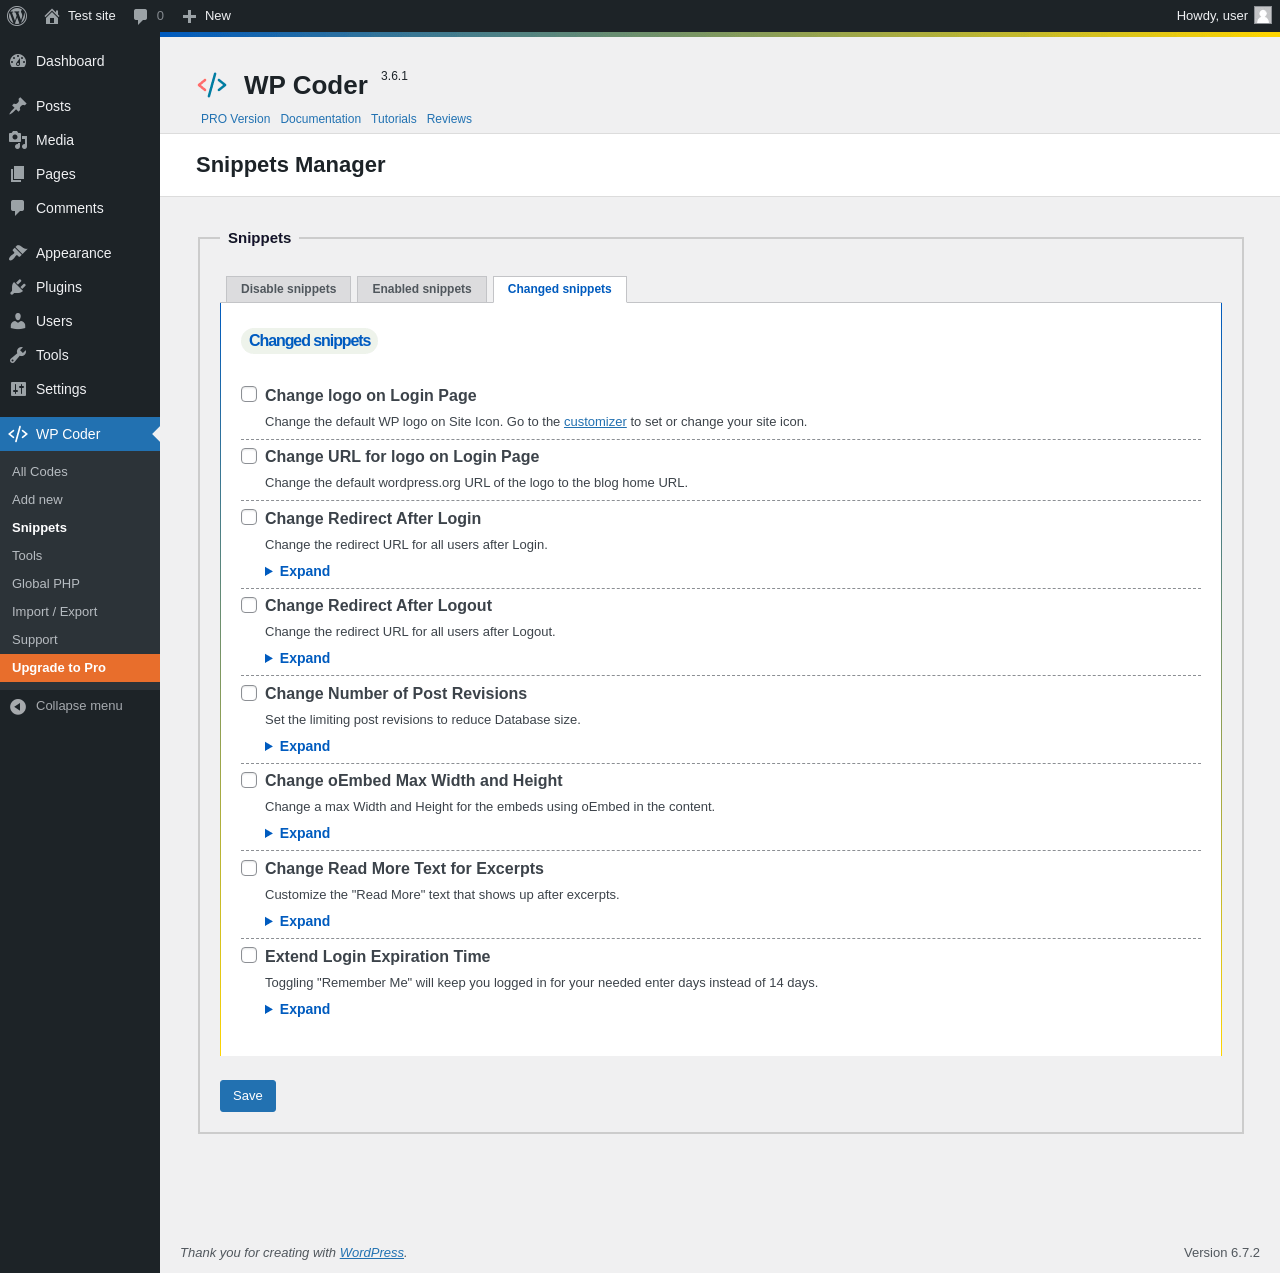Click the Appearance paintbrush icon
This screenshot has height=1273, width=1280.
(x=18, y=253)
